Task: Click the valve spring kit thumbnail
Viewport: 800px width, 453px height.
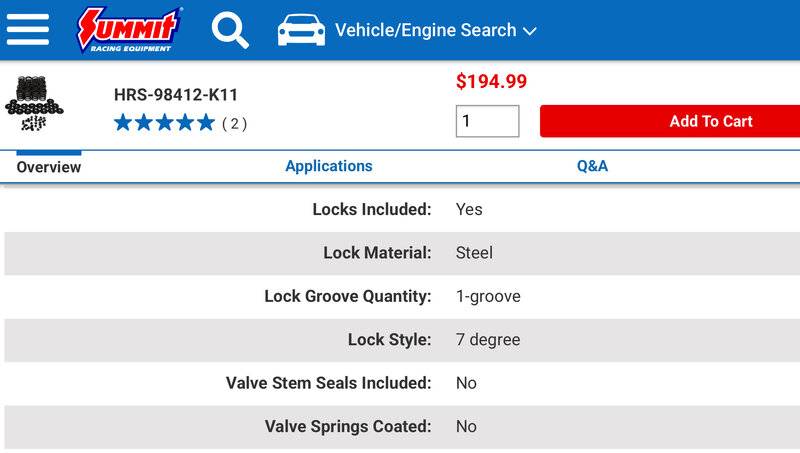Action: [35, 103]
